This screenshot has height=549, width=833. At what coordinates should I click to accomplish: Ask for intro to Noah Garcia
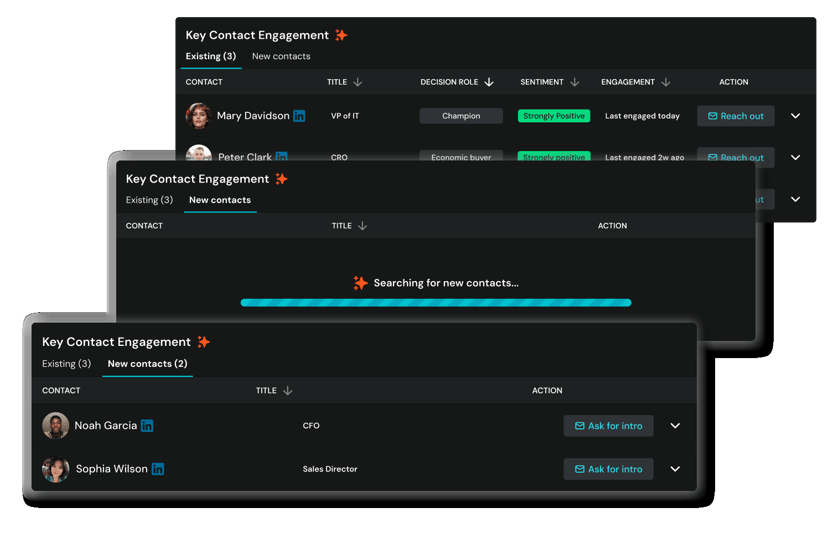[609, 426]
